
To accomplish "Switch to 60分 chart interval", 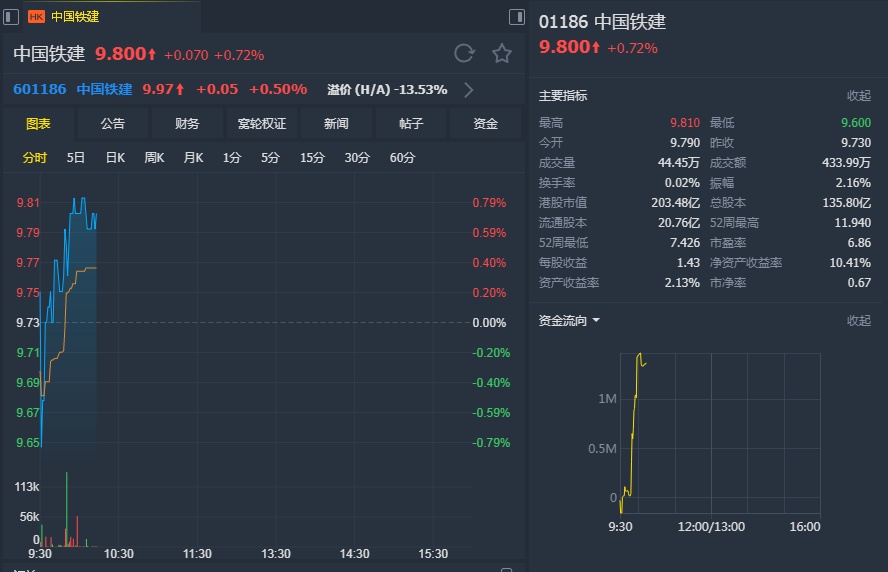I will point(402,158).
